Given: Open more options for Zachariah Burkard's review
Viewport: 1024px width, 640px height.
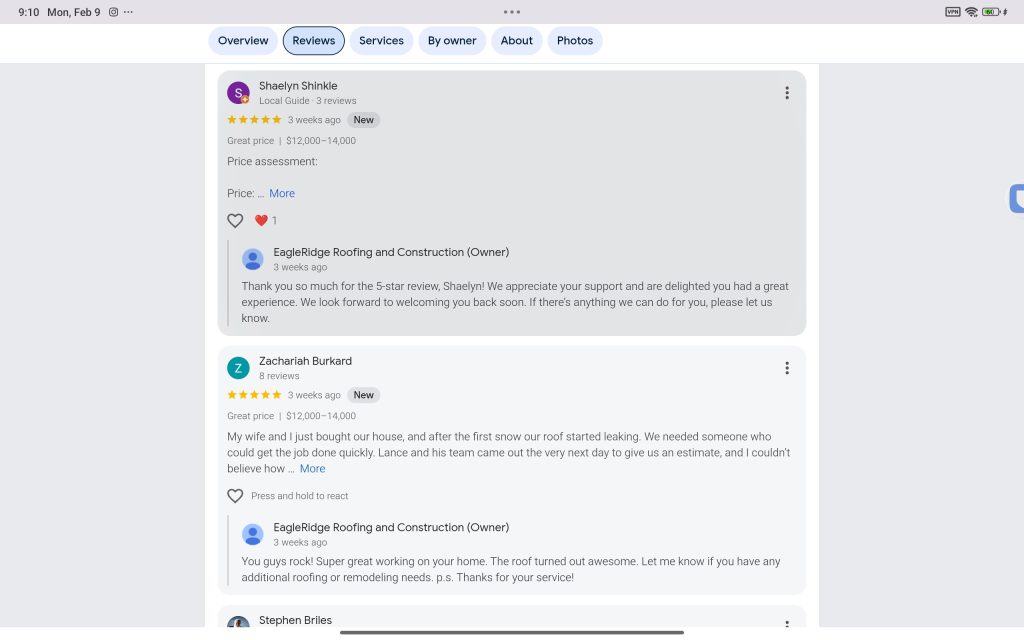Looking at the screenshot, I should pos(787,368).
